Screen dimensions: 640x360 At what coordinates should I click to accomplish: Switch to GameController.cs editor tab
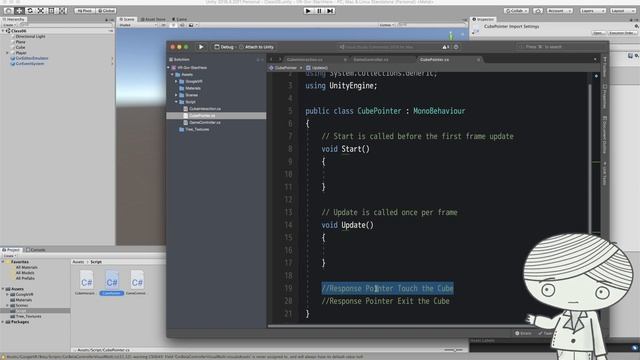(x=371, y=60)
